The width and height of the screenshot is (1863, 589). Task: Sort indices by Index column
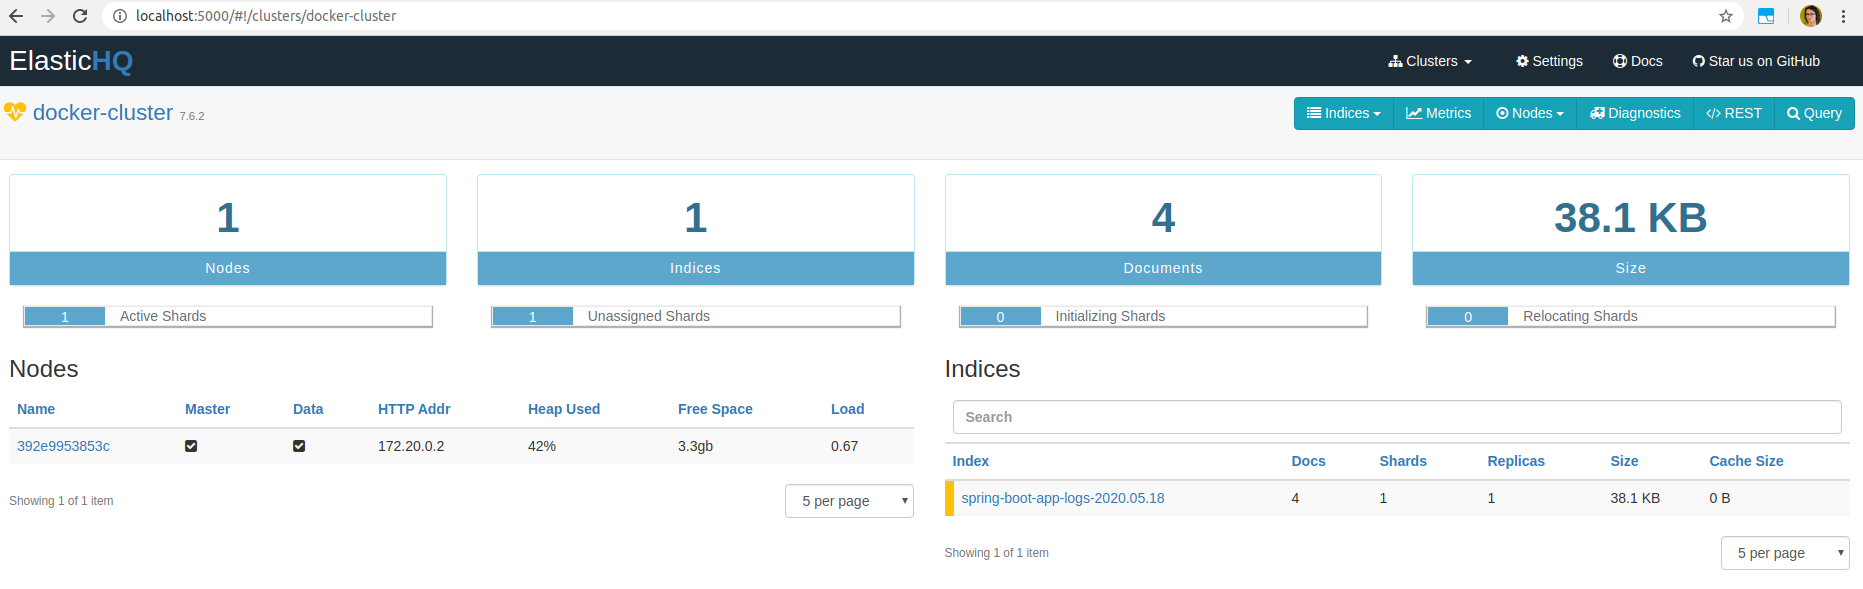tap(970, 461)
